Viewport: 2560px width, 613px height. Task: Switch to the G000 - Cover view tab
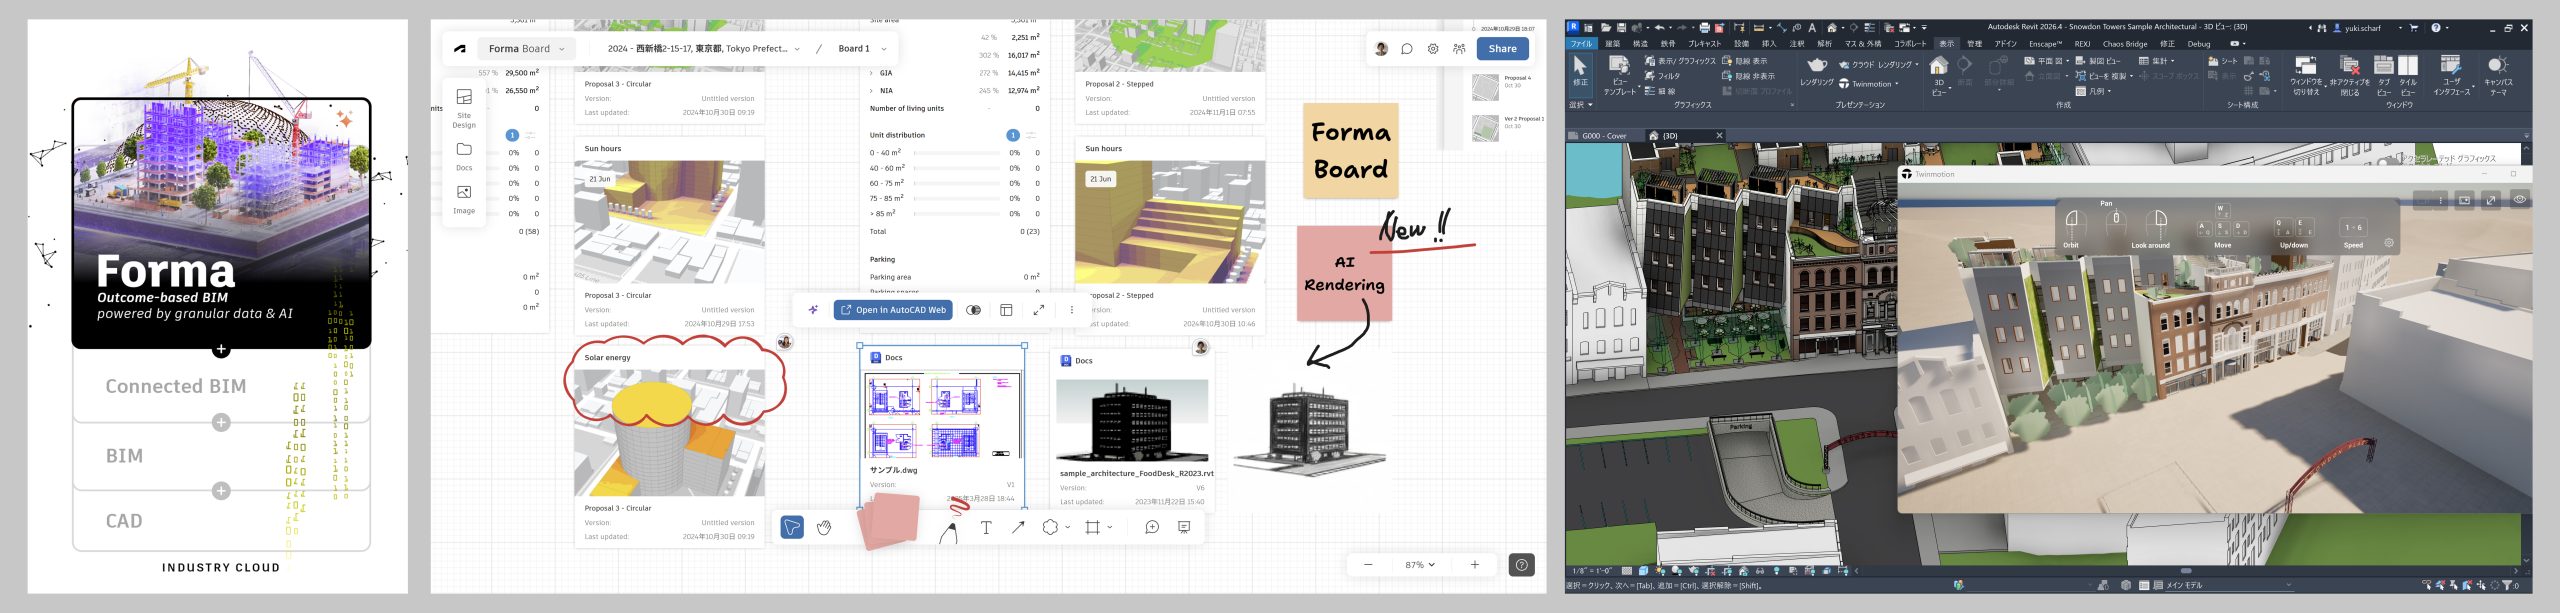[x=1603, y=136]
